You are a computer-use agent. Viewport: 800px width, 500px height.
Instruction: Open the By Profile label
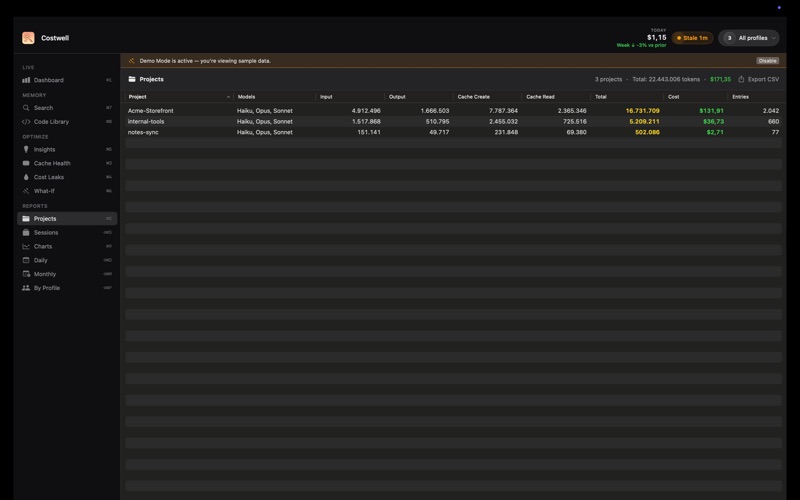pos(47,288)
